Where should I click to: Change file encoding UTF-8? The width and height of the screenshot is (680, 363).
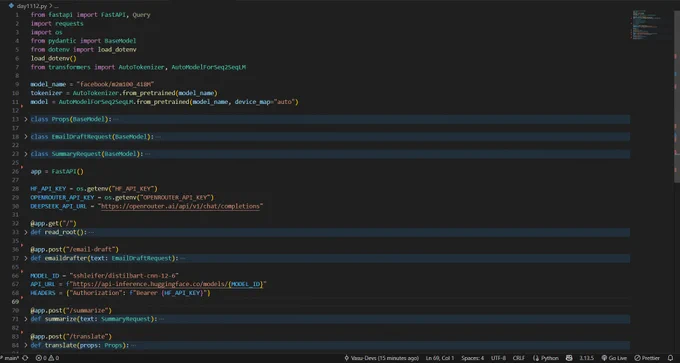pyautogui.click(x=498, y=358)
